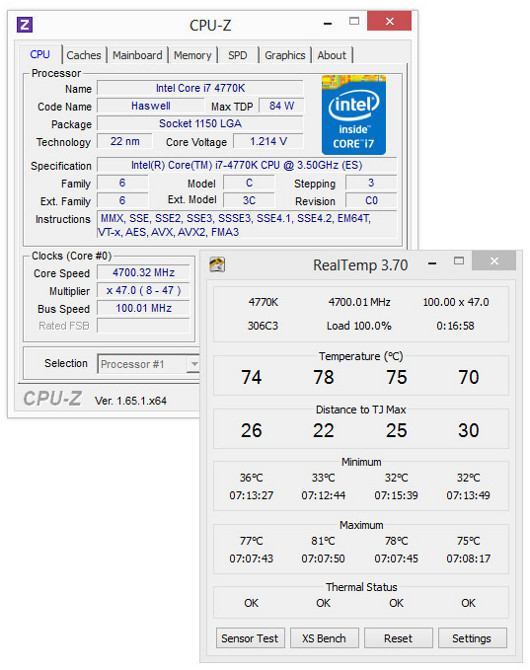The width and height of the screenshot is (530, 670).
Task: Click the Sensor Test button
Action: pyautogui.click(x=250, y=638)
